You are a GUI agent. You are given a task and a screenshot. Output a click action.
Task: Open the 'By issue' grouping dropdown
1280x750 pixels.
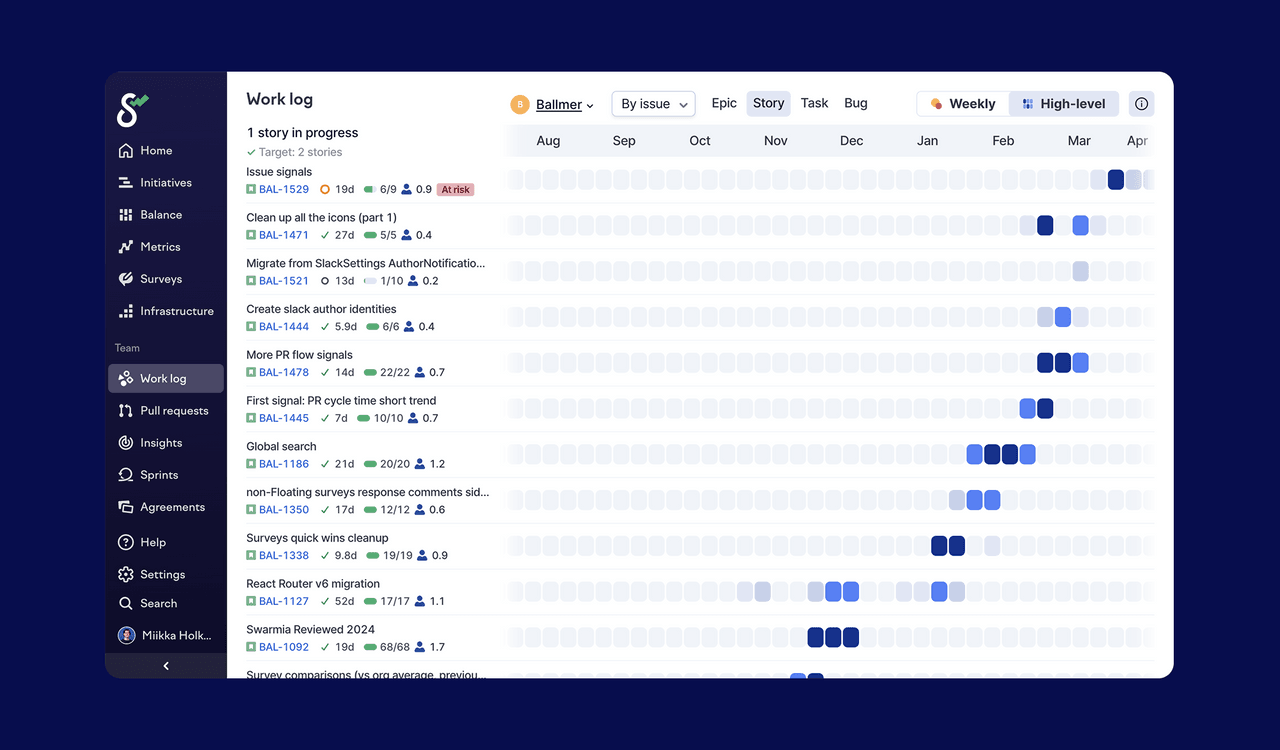pos(653,103)
